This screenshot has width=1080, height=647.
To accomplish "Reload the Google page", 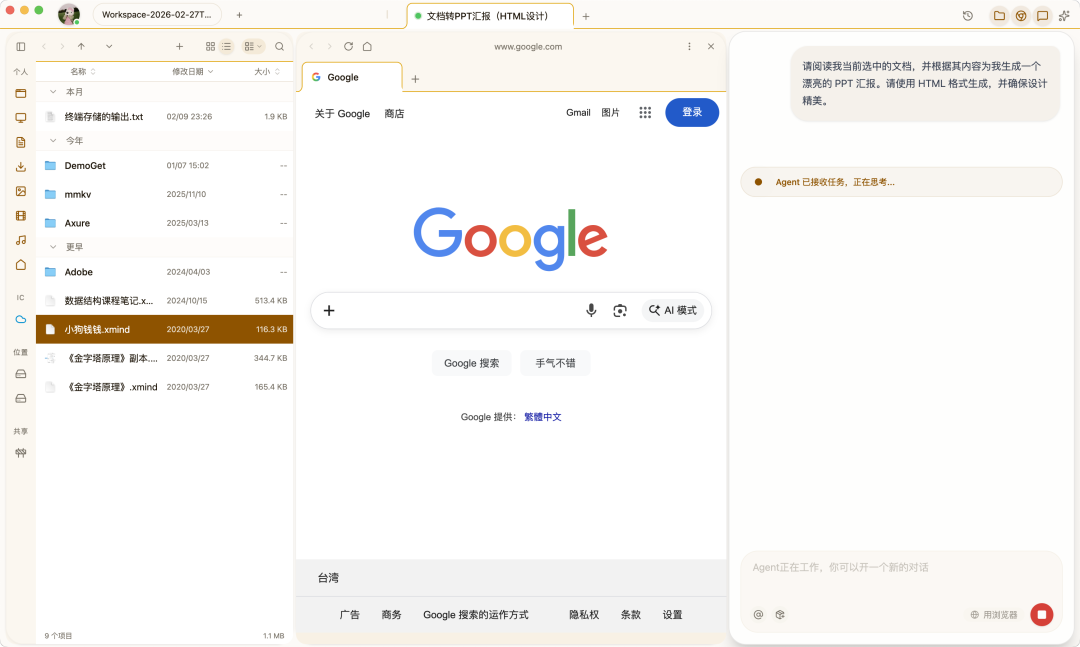I will coord(349,46).
